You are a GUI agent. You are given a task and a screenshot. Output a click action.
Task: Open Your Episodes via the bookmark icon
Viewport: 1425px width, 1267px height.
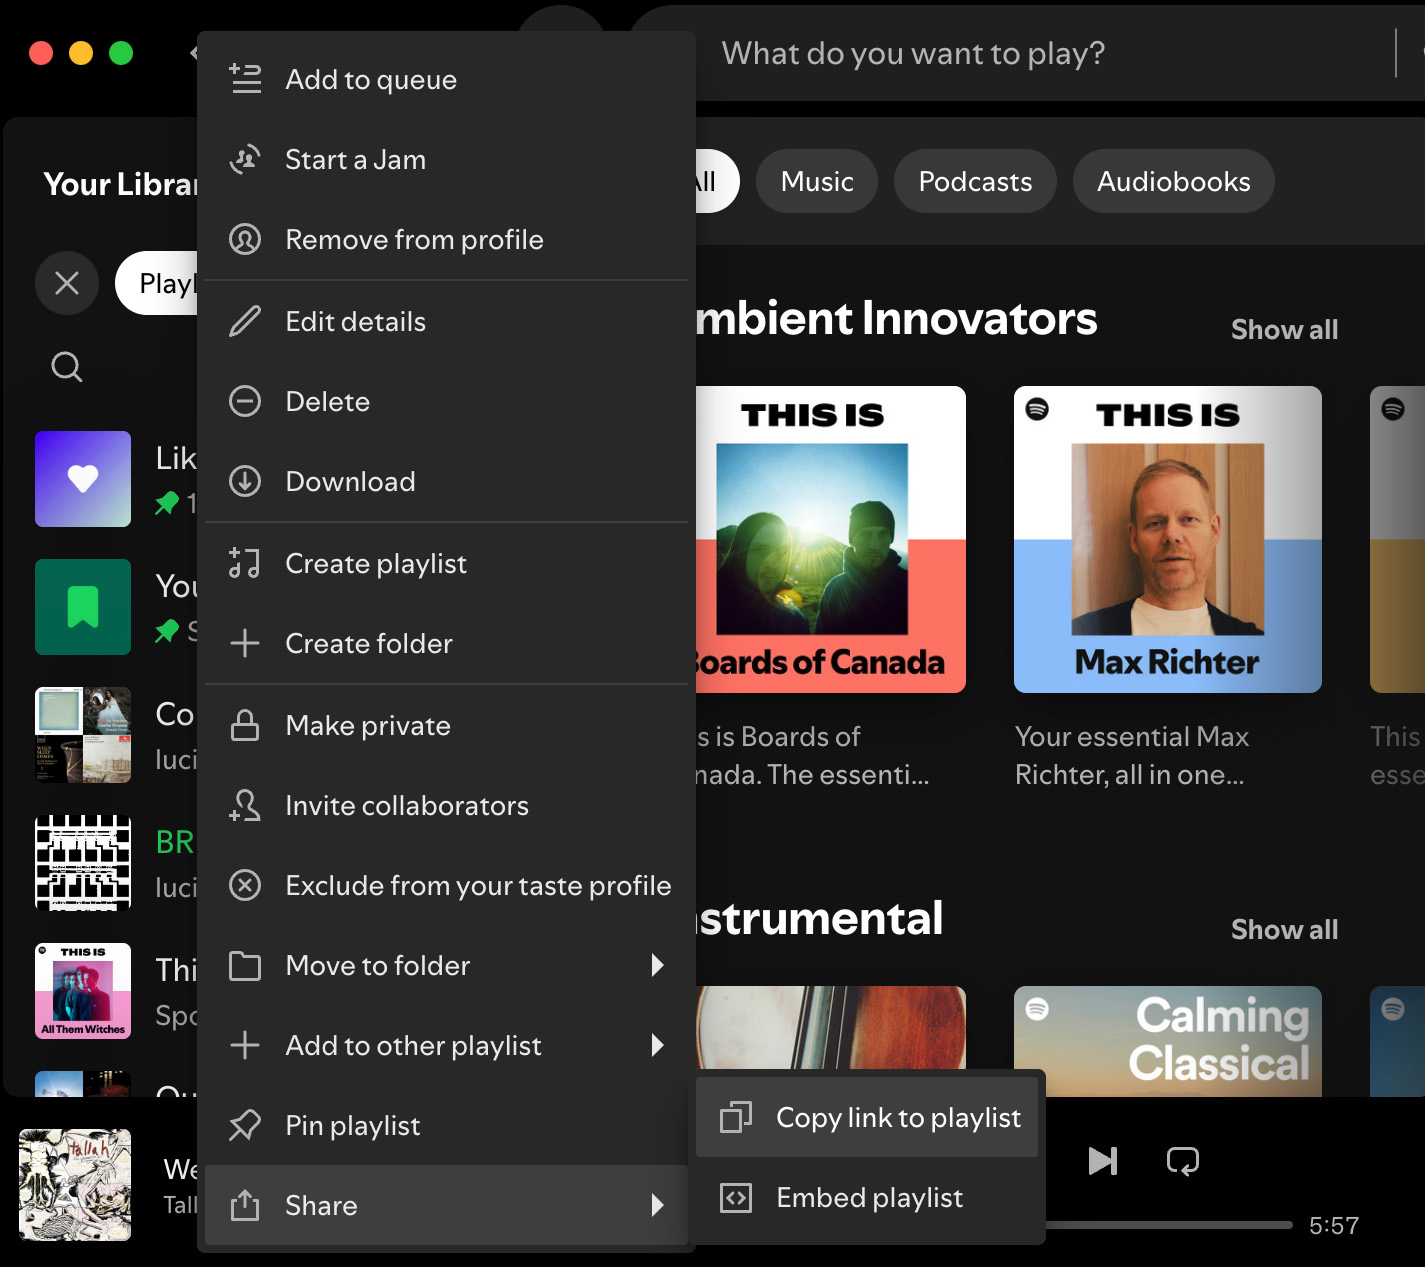(82, 607)
